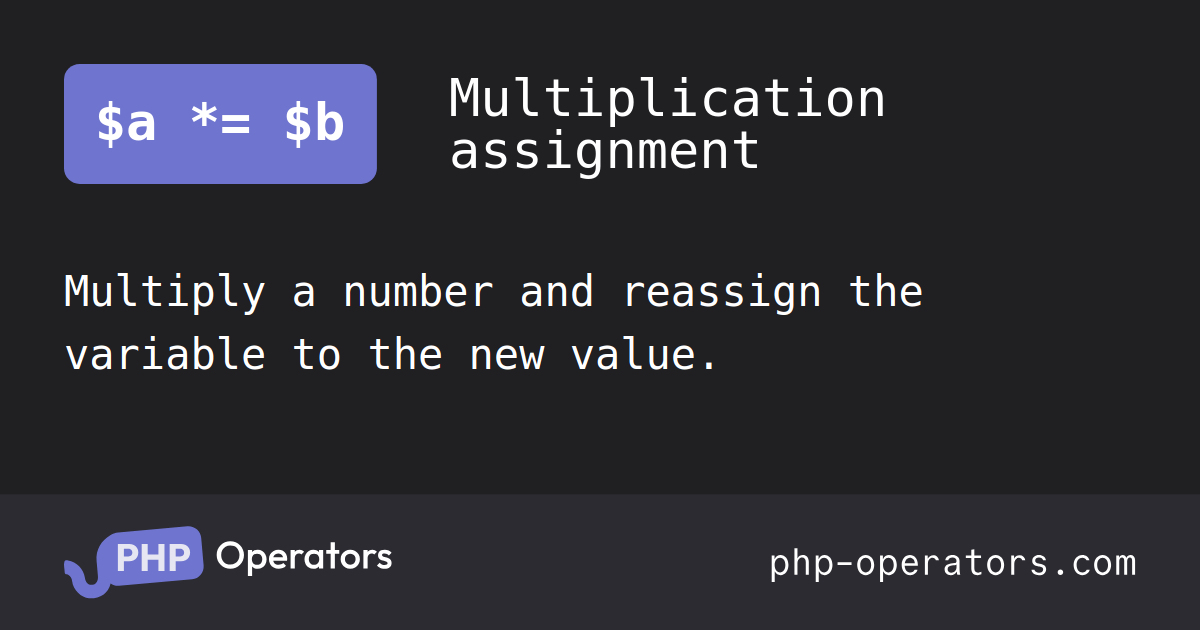
Task: Click the word "new" in the description
Action: 507,355
